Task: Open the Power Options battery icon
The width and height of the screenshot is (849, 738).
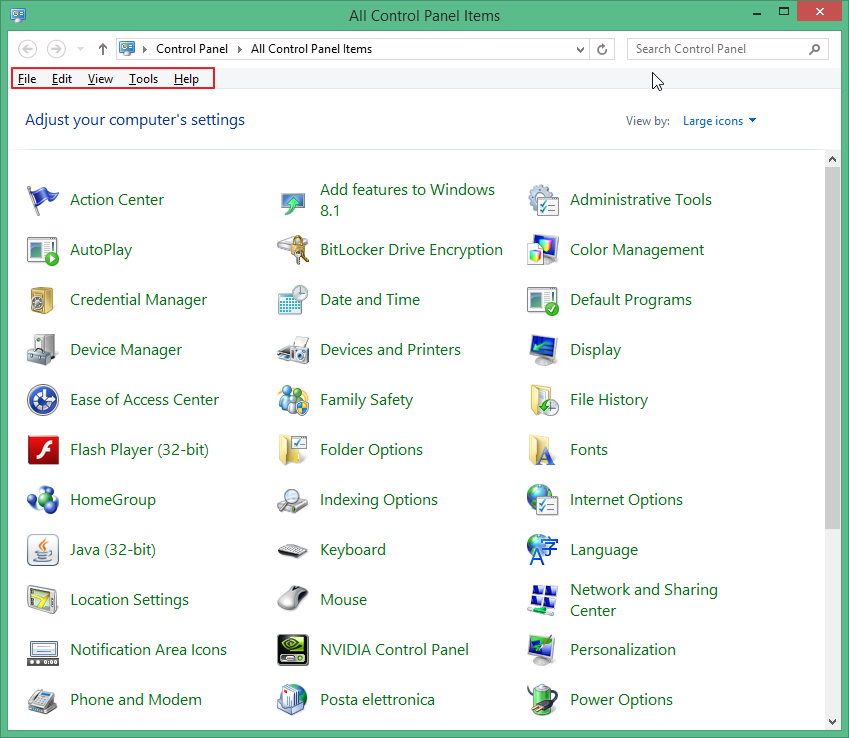Action: click(x=543, y=700)
